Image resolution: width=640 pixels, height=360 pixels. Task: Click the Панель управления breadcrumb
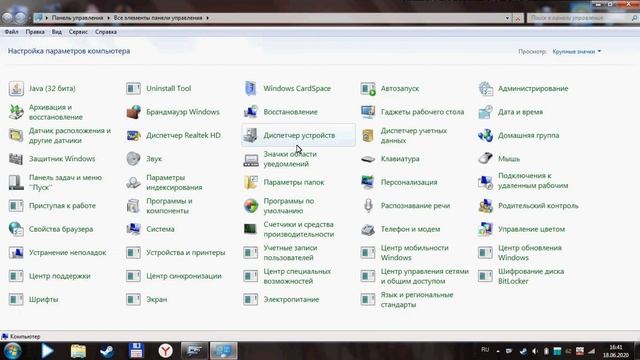(77, 18)
